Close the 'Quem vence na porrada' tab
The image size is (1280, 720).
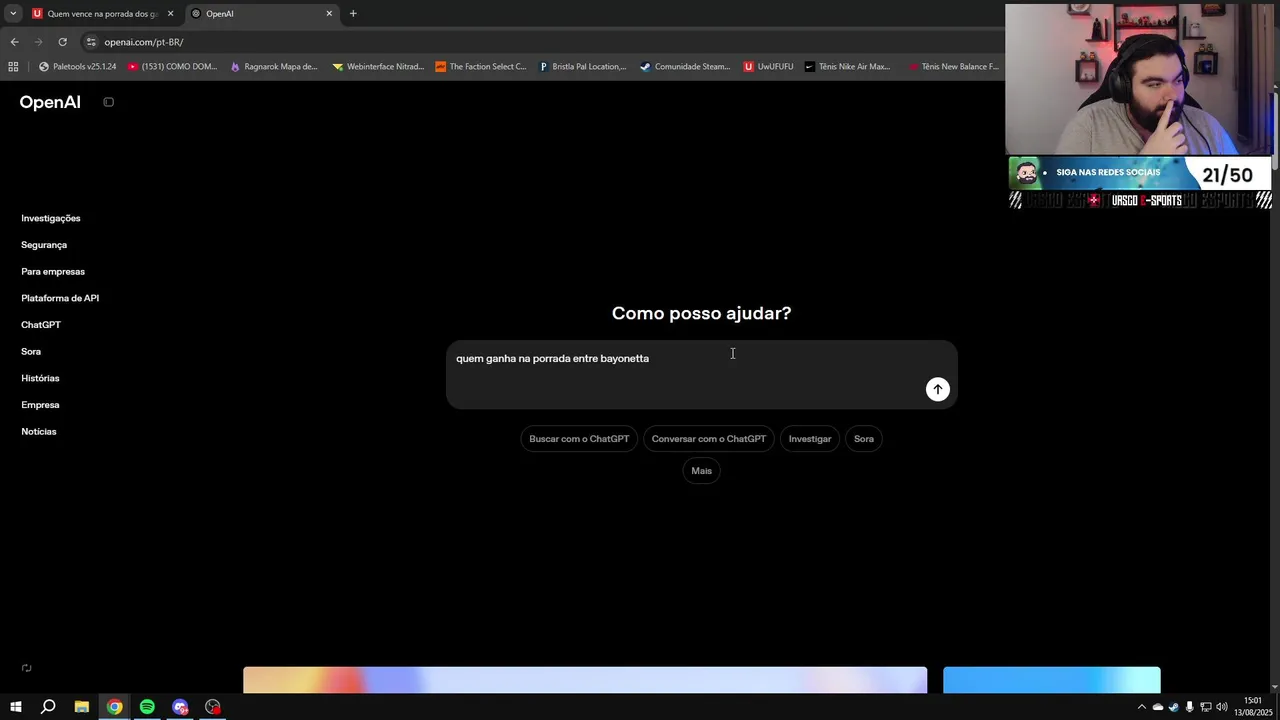(x=170, y=14)
